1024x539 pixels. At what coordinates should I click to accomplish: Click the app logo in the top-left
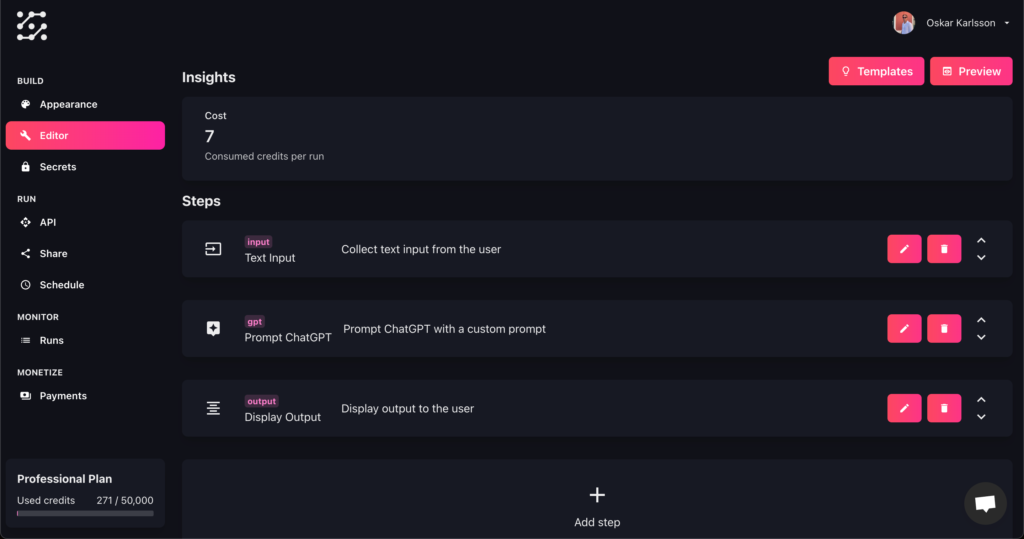click(x=32, y=25)
